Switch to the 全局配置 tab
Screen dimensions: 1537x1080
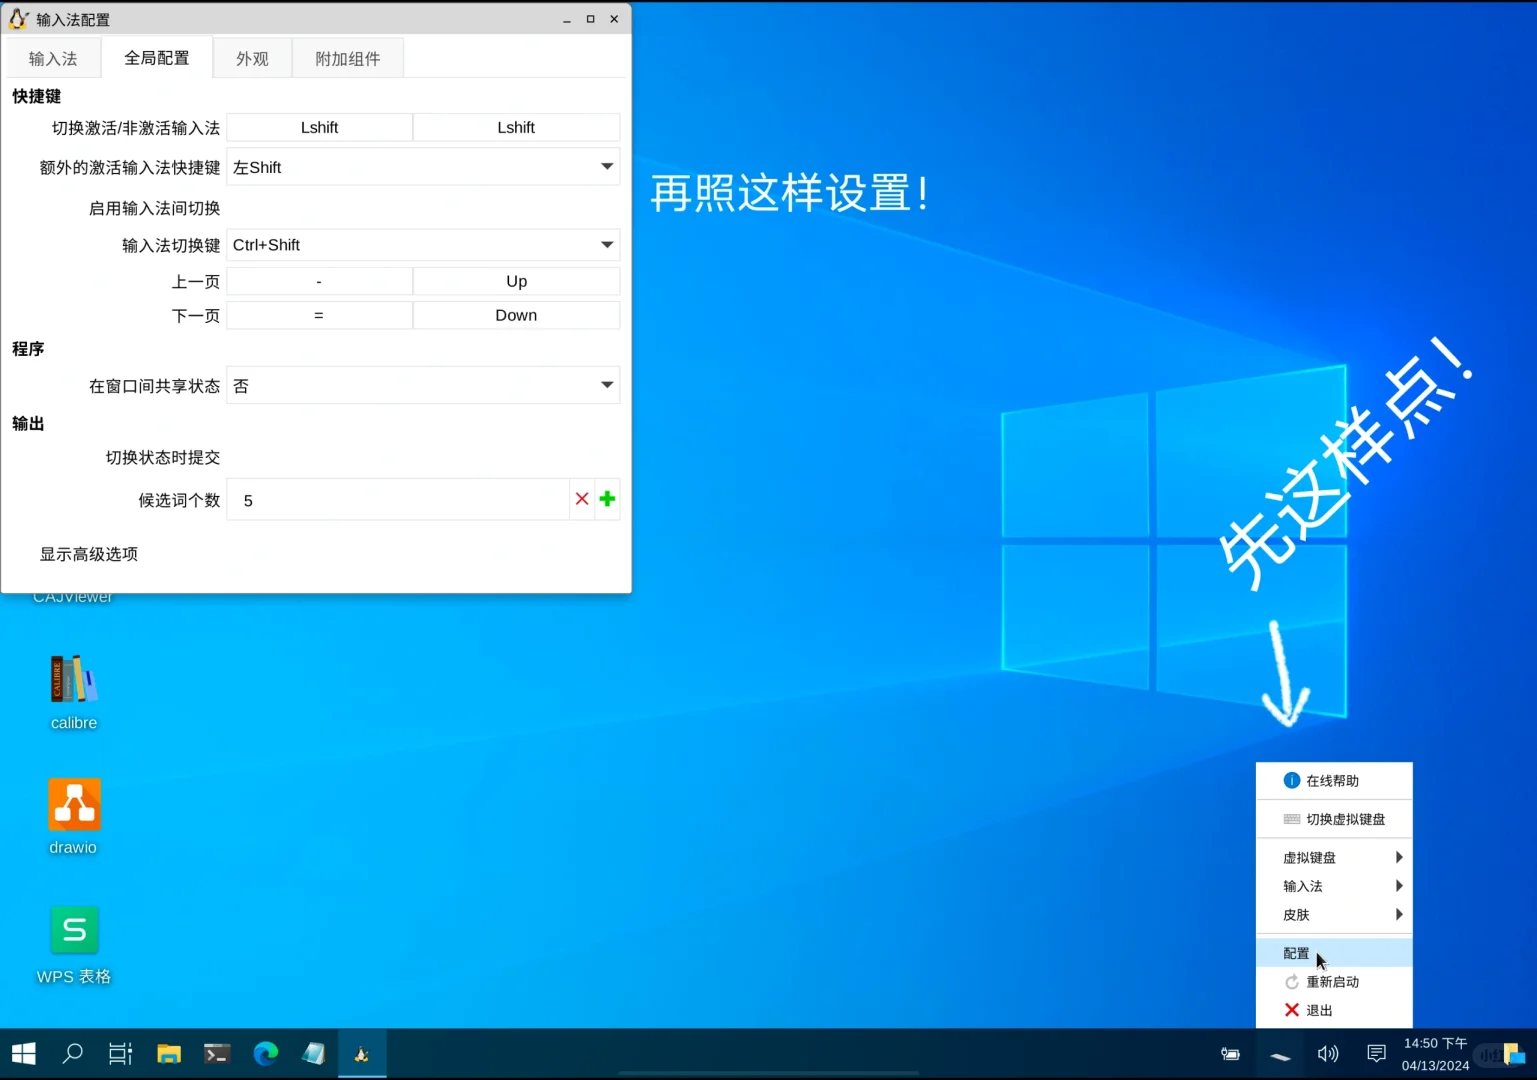pyautogui.click(x=157, y=58)
